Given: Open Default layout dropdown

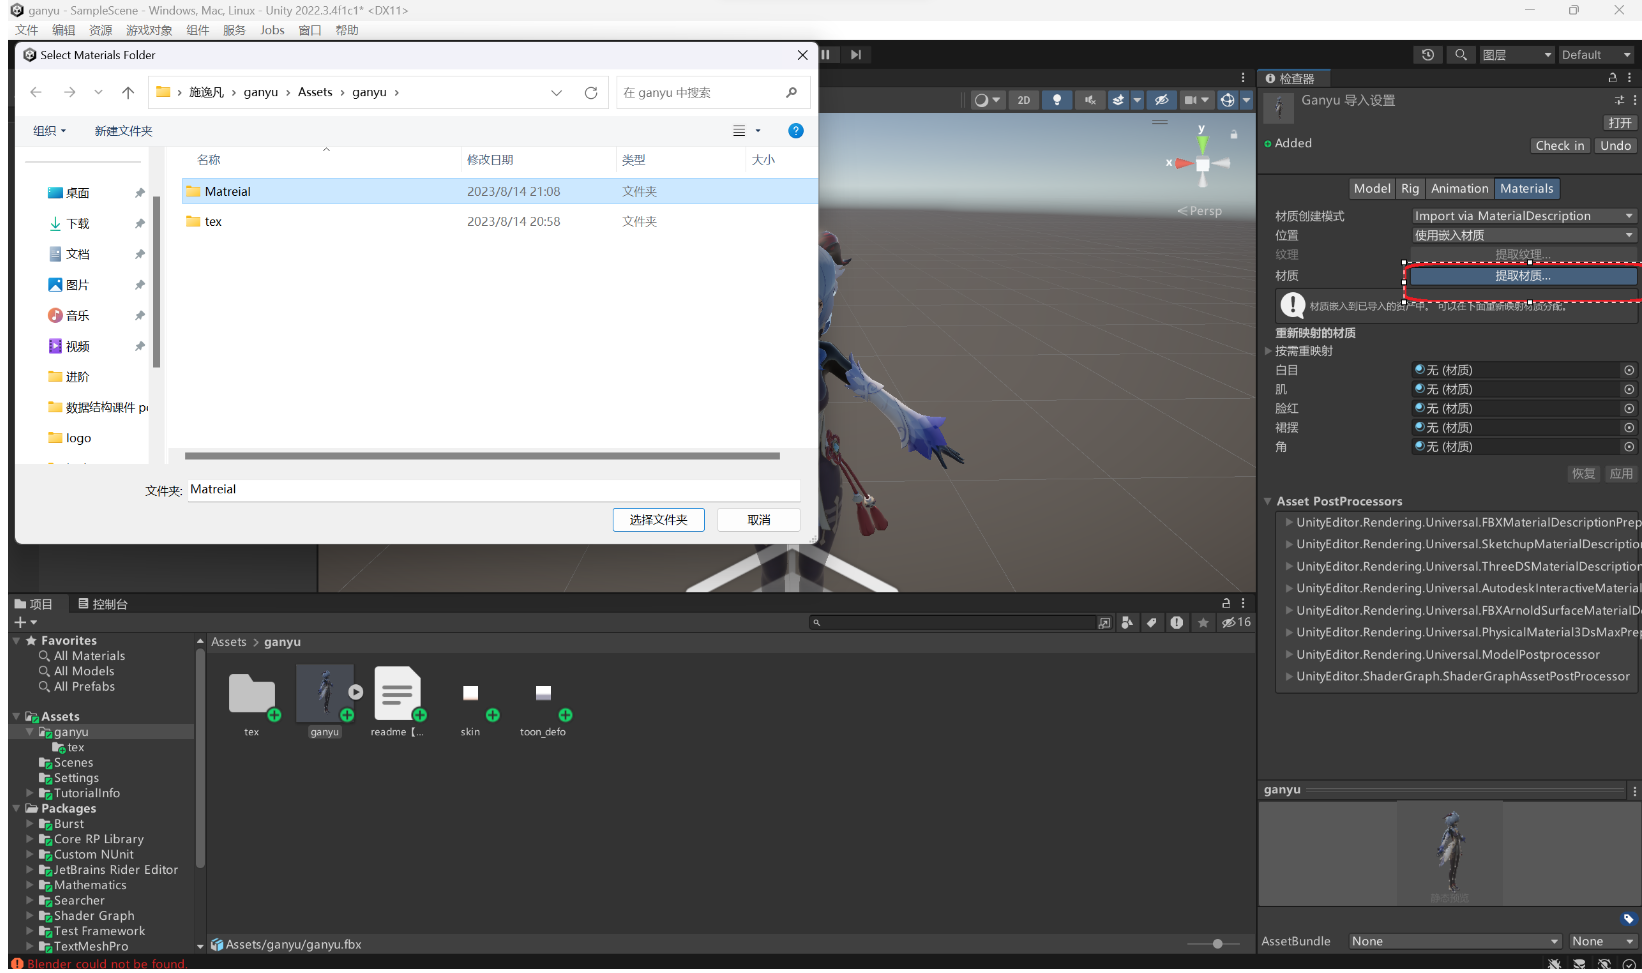Looking at the screenshot, I should 1596,55.
